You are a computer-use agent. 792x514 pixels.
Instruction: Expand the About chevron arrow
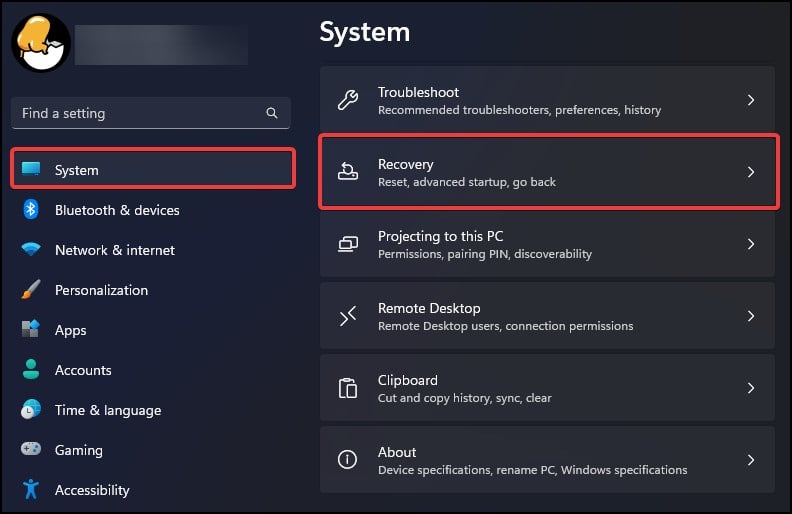[751, 460]
